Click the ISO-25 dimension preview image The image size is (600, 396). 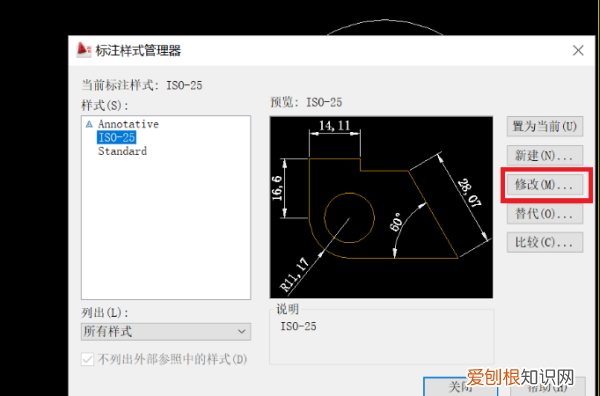[x=381, y=207]
